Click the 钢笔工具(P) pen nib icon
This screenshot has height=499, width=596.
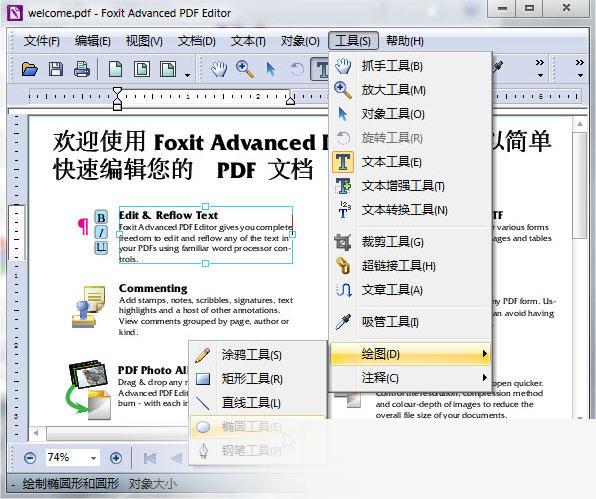tap(203, 451)
